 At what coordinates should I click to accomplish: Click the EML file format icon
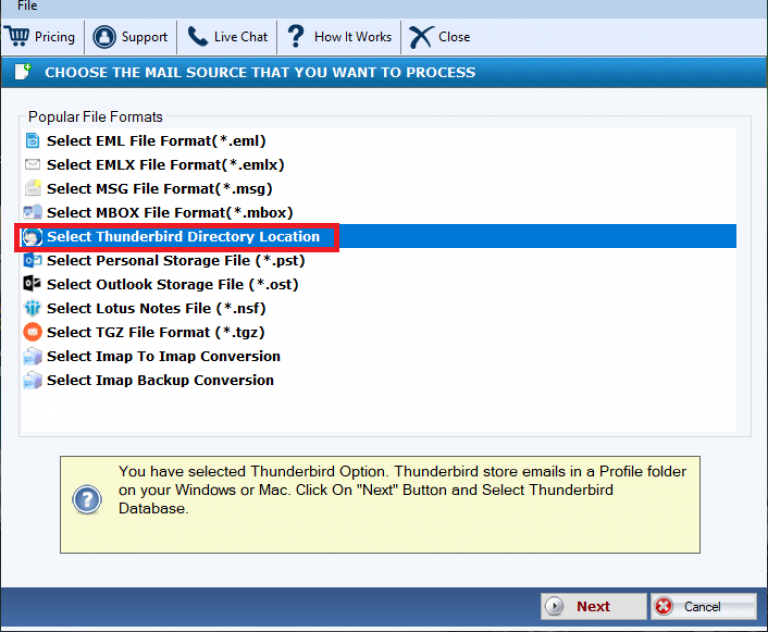(x=32, y=141)
